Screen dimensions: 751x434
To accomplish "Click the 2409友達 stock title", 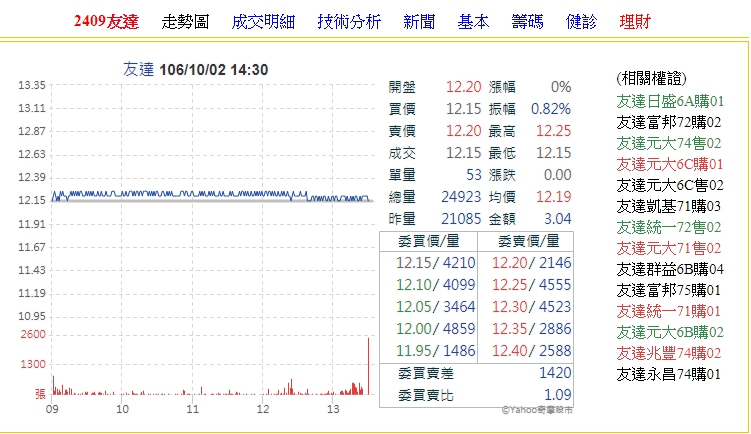I will coord(106,21).
